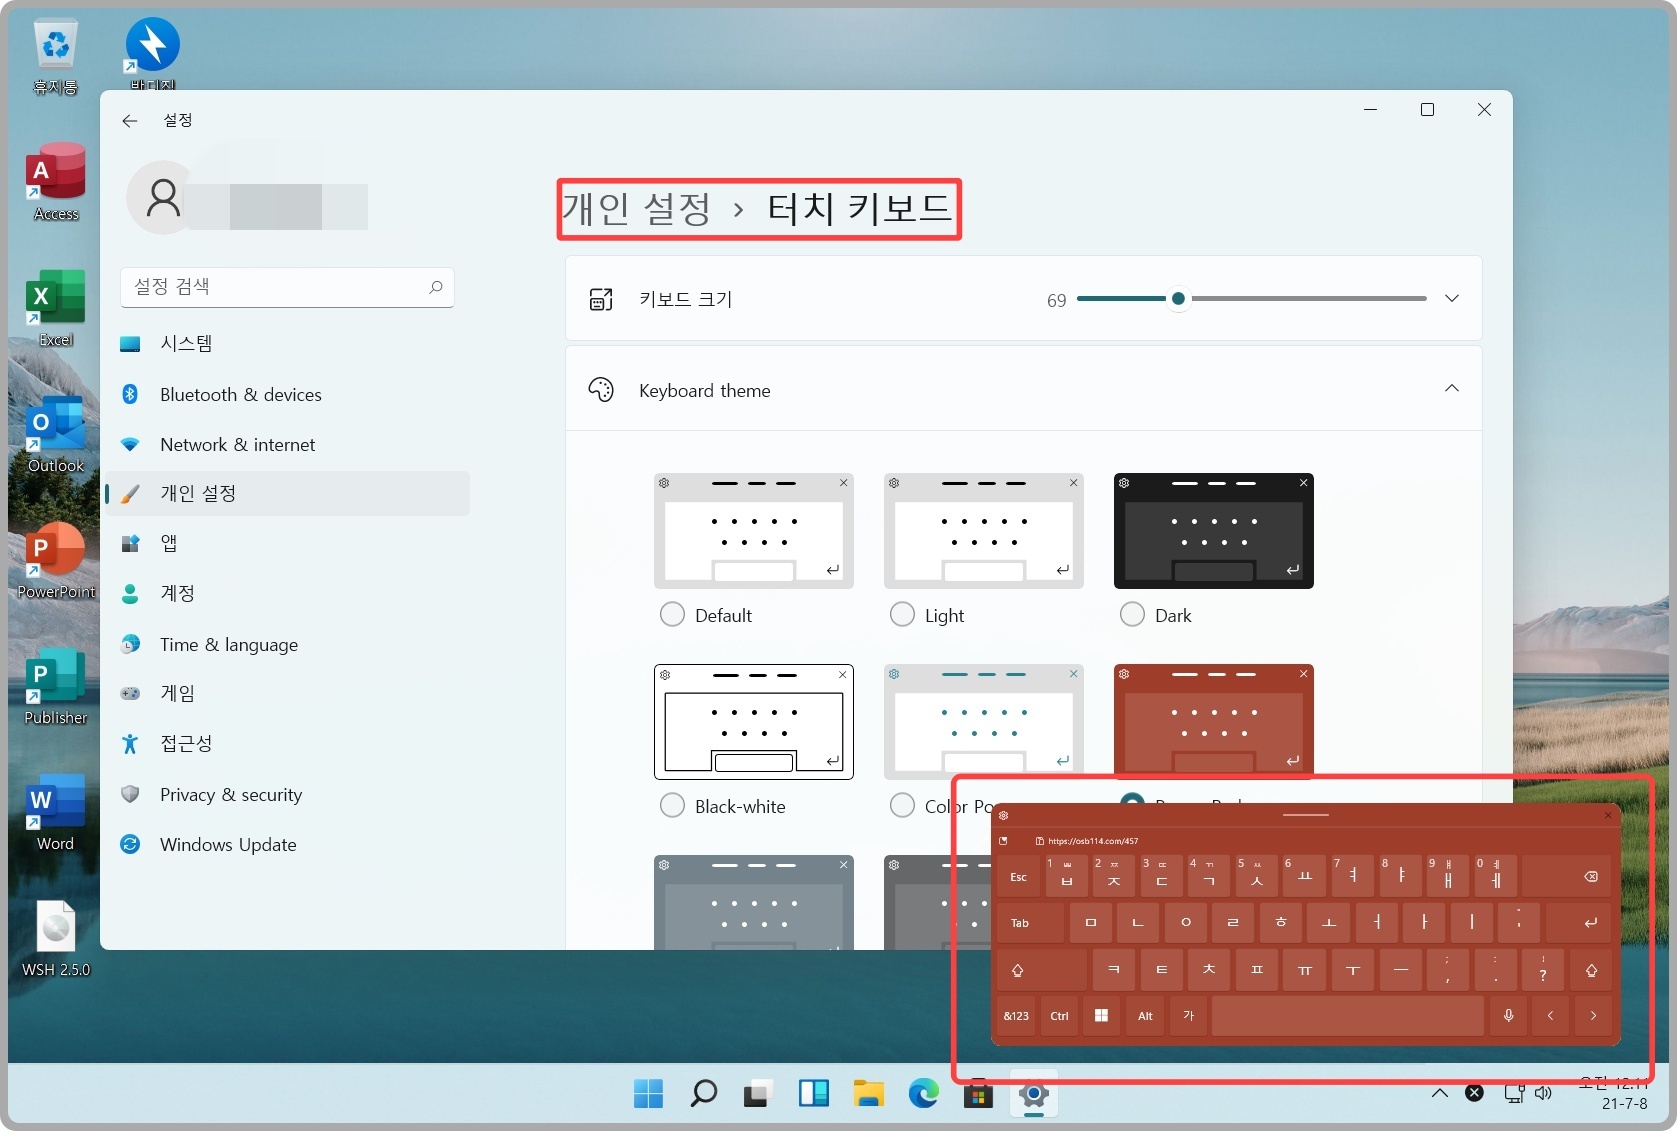
Task: Adjust the keyboard size slider
Action: [x=1178, y=298]
